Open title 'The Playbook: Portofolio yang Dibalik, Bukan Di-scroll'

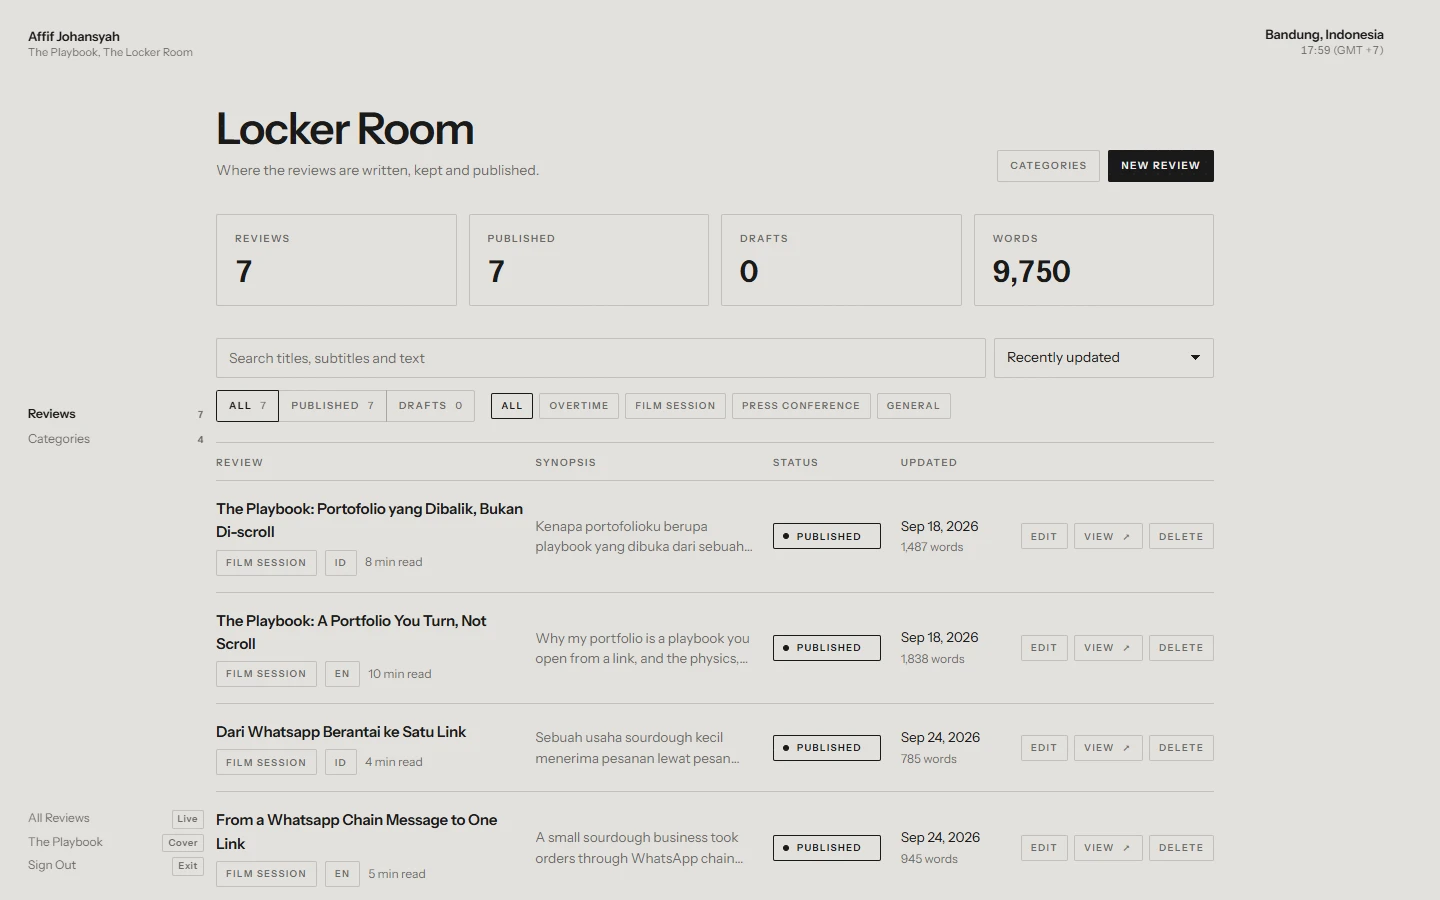(369, 520)
